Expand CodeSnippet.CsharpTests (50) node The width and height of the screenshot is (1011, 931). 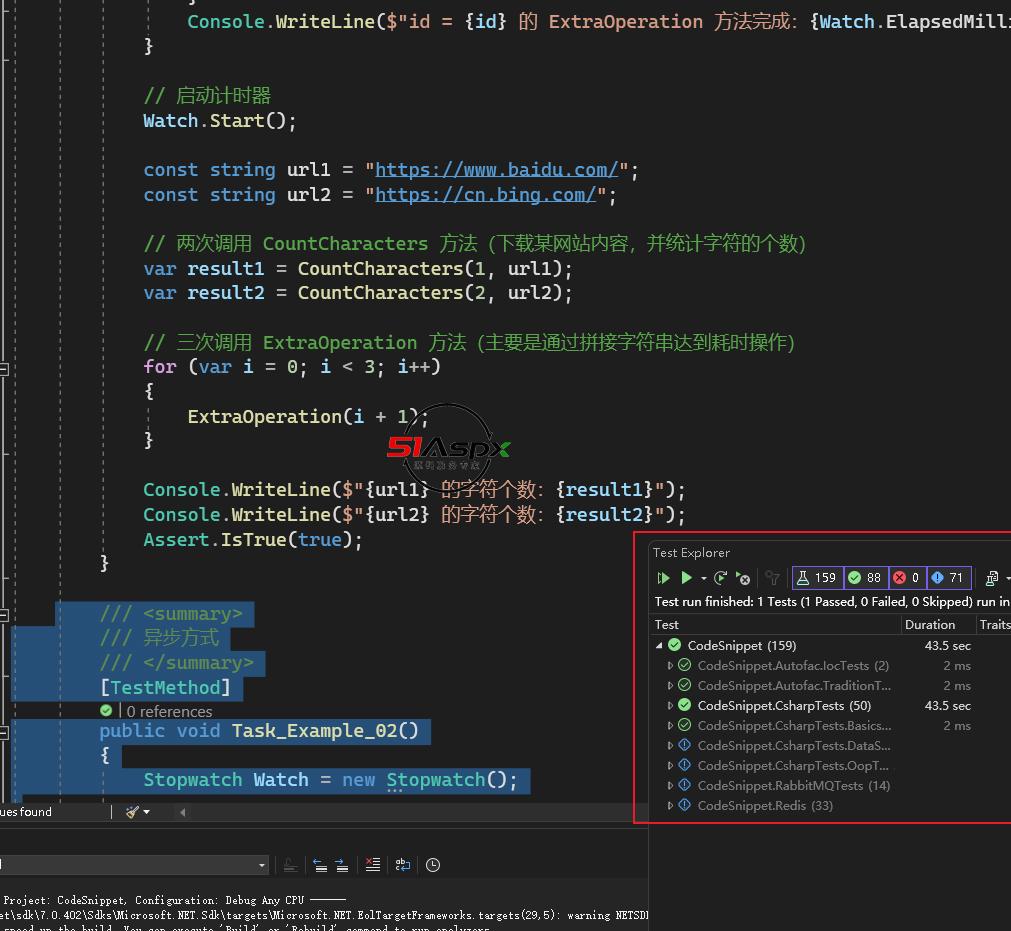[x=670, y=706]
